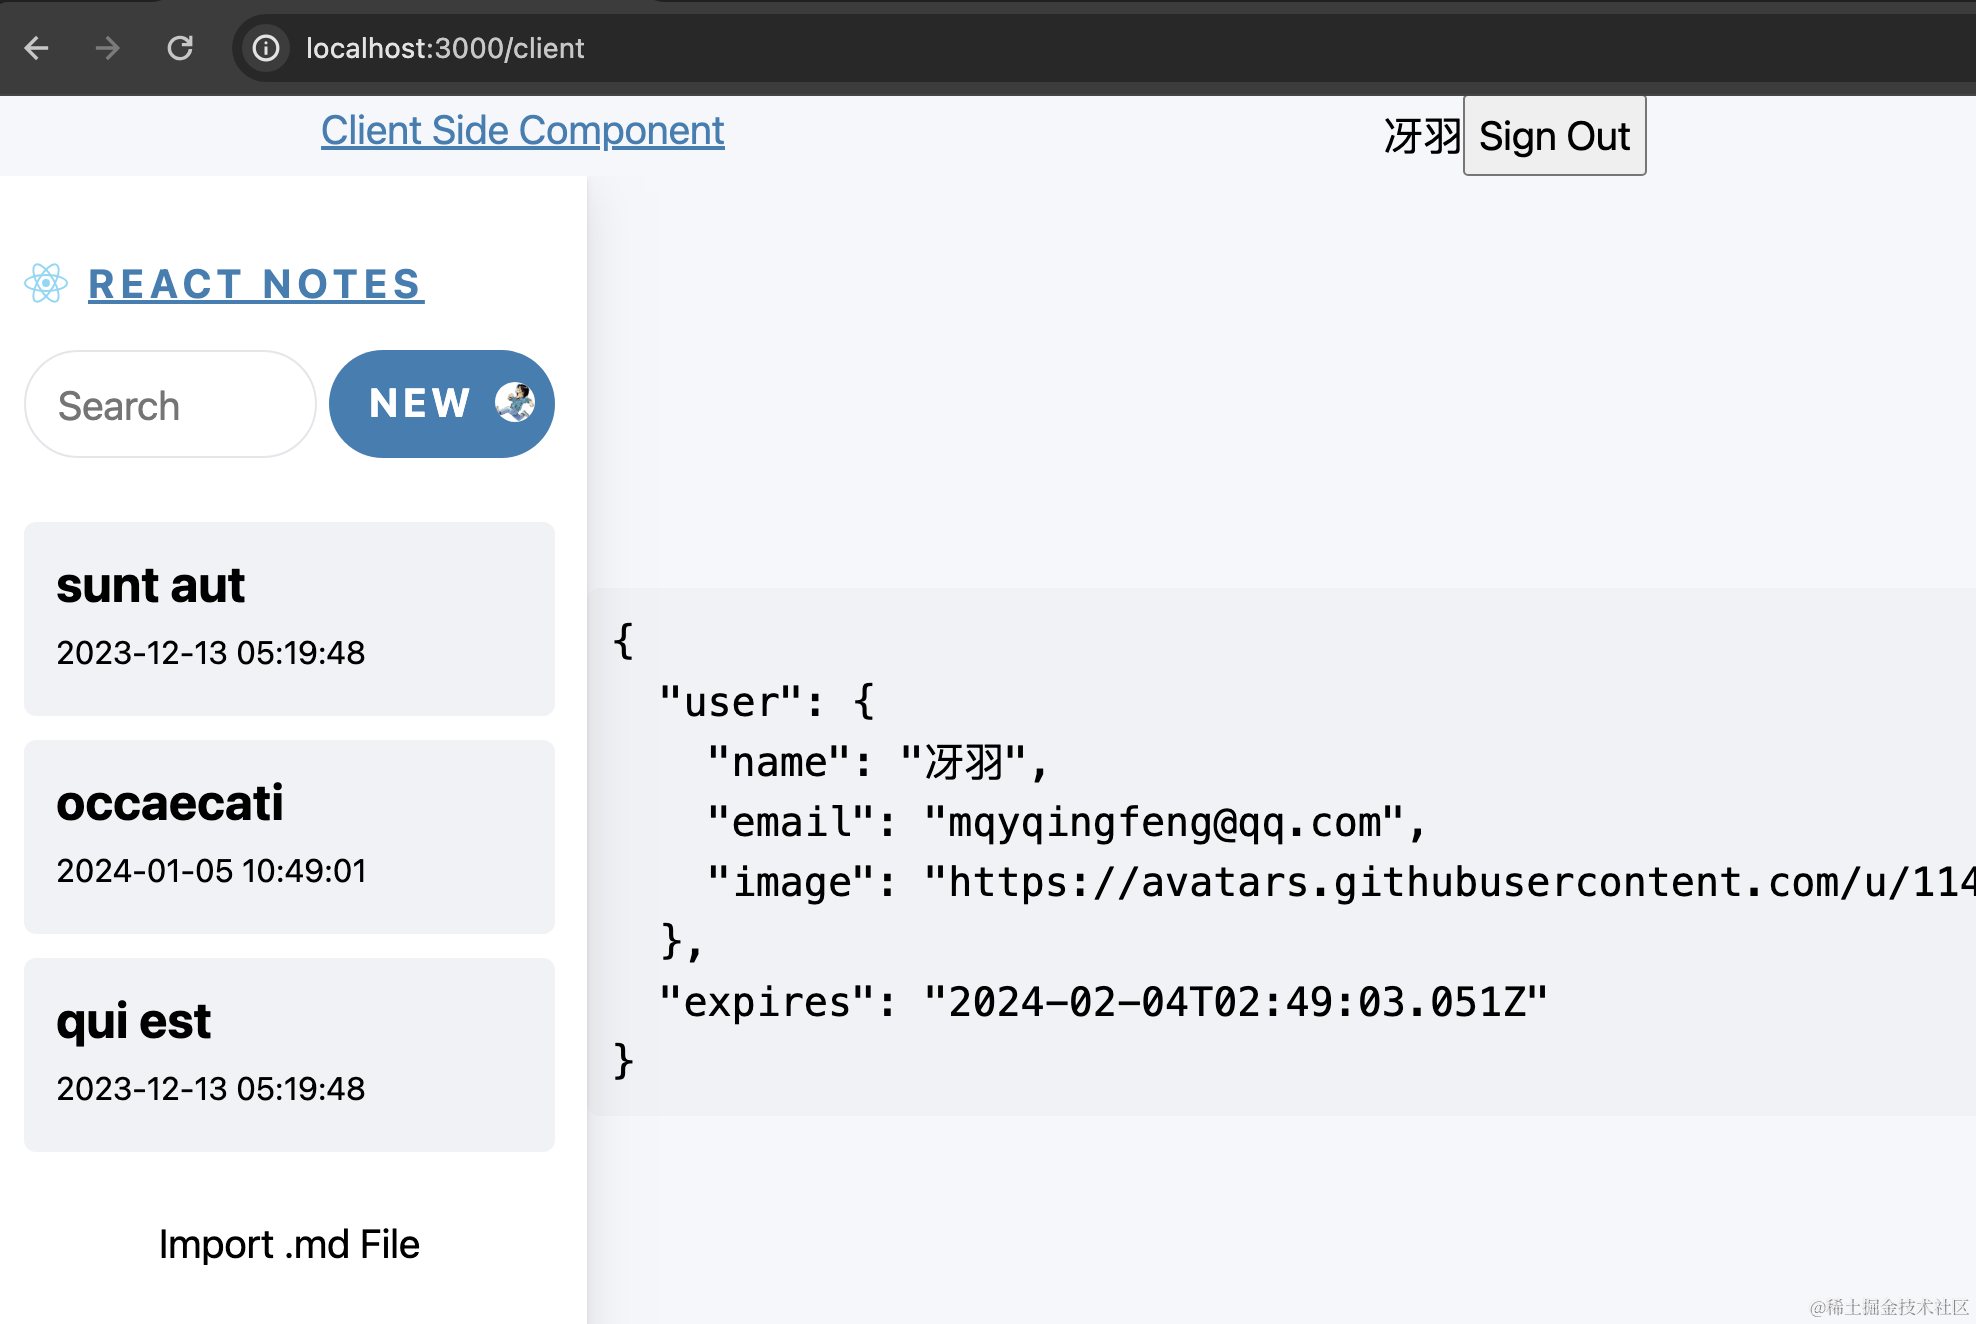
Task: Click the localhost:3000/client address bar
Action: coord(445,48)
